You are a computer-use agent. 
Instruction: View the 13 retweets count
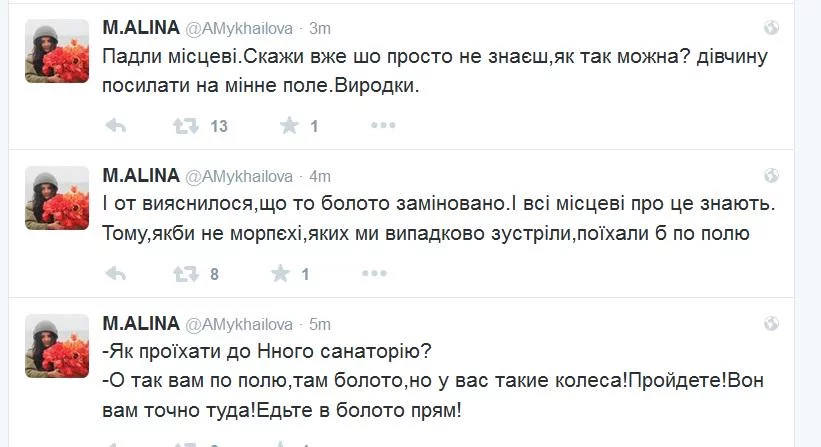tap(219, 127)
